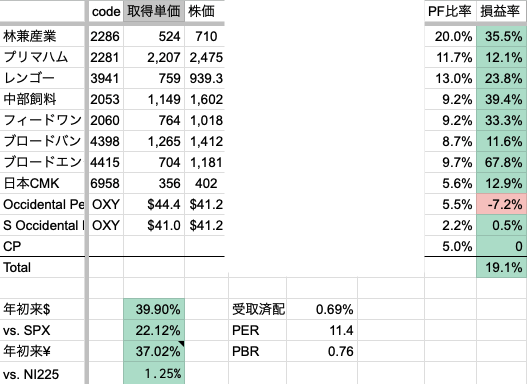Click the 林兼産業 name cell

click(x=42, y=36)
